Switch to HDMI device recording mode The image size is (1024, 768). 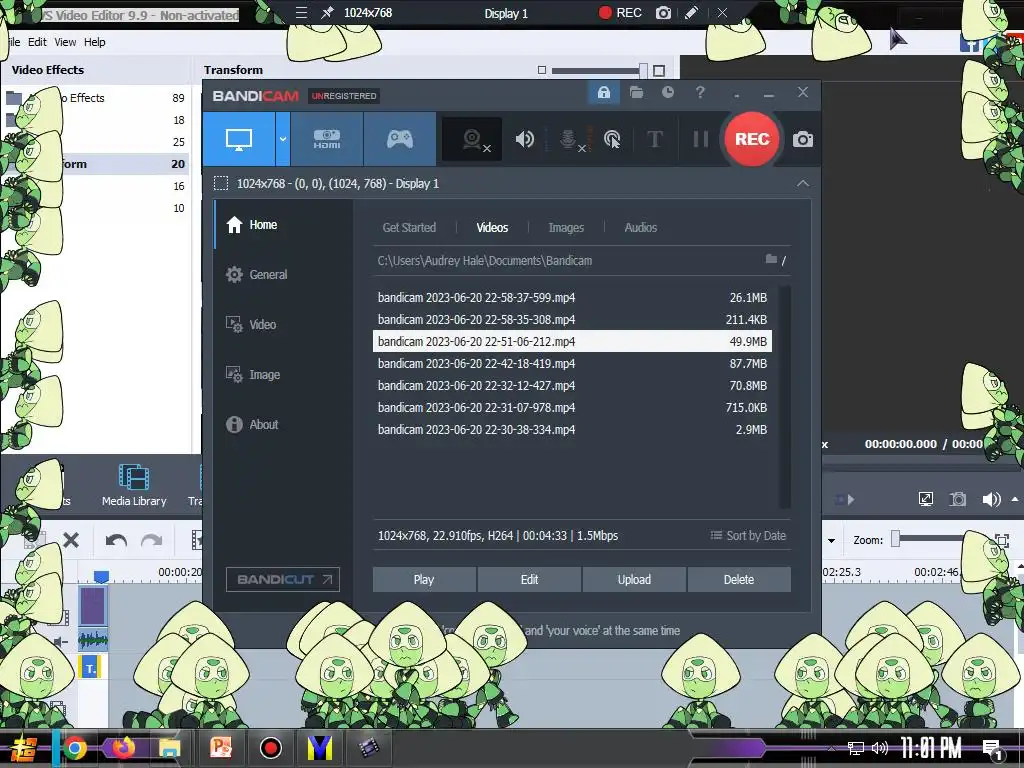click(327, 139)
